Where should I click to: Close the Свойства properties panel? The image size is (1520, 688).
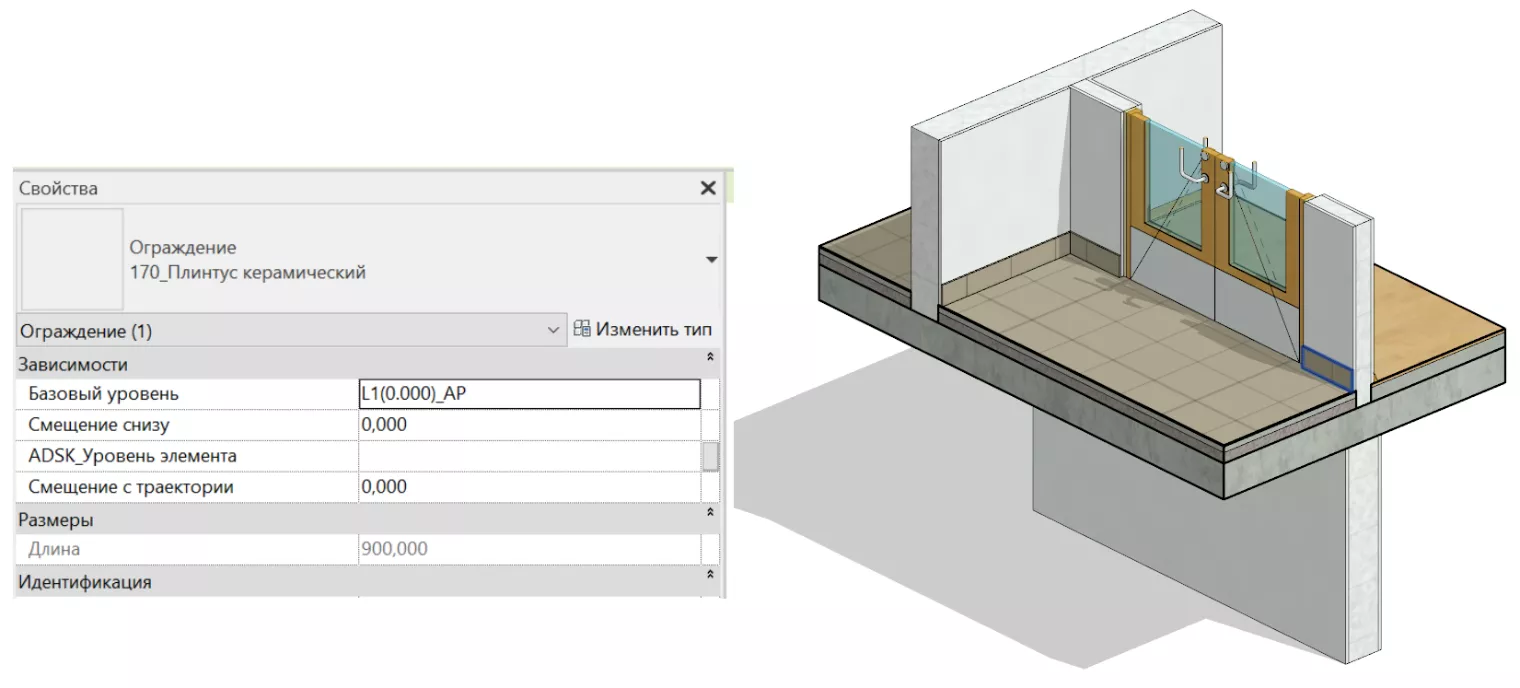pos(708,188)
